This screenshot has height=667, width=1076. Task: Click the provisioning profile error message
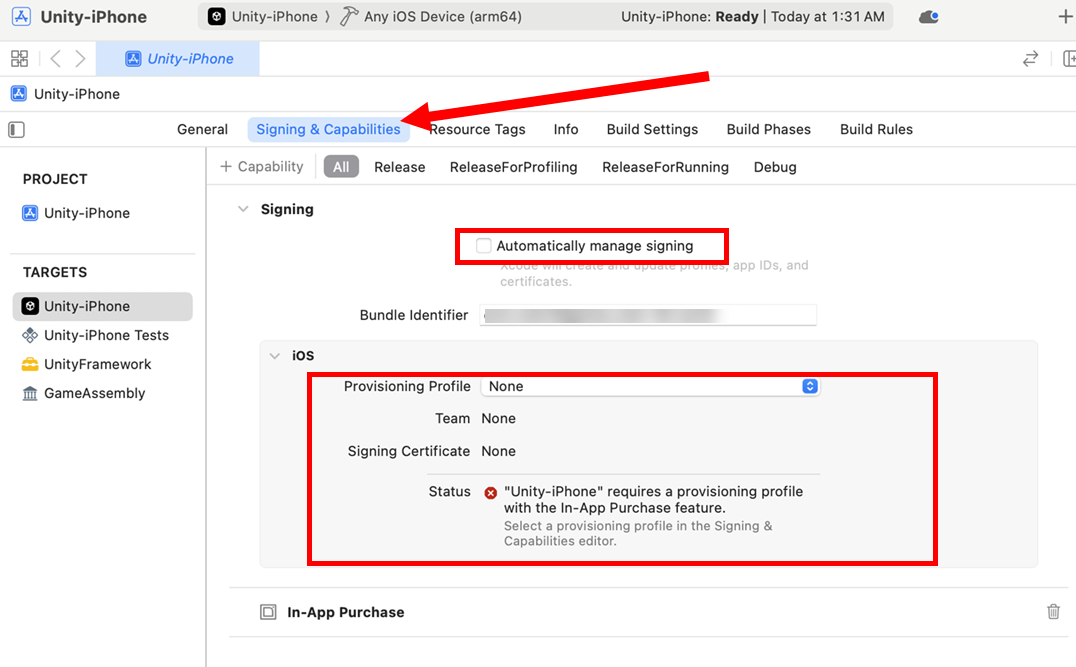(x=653, y=500)
